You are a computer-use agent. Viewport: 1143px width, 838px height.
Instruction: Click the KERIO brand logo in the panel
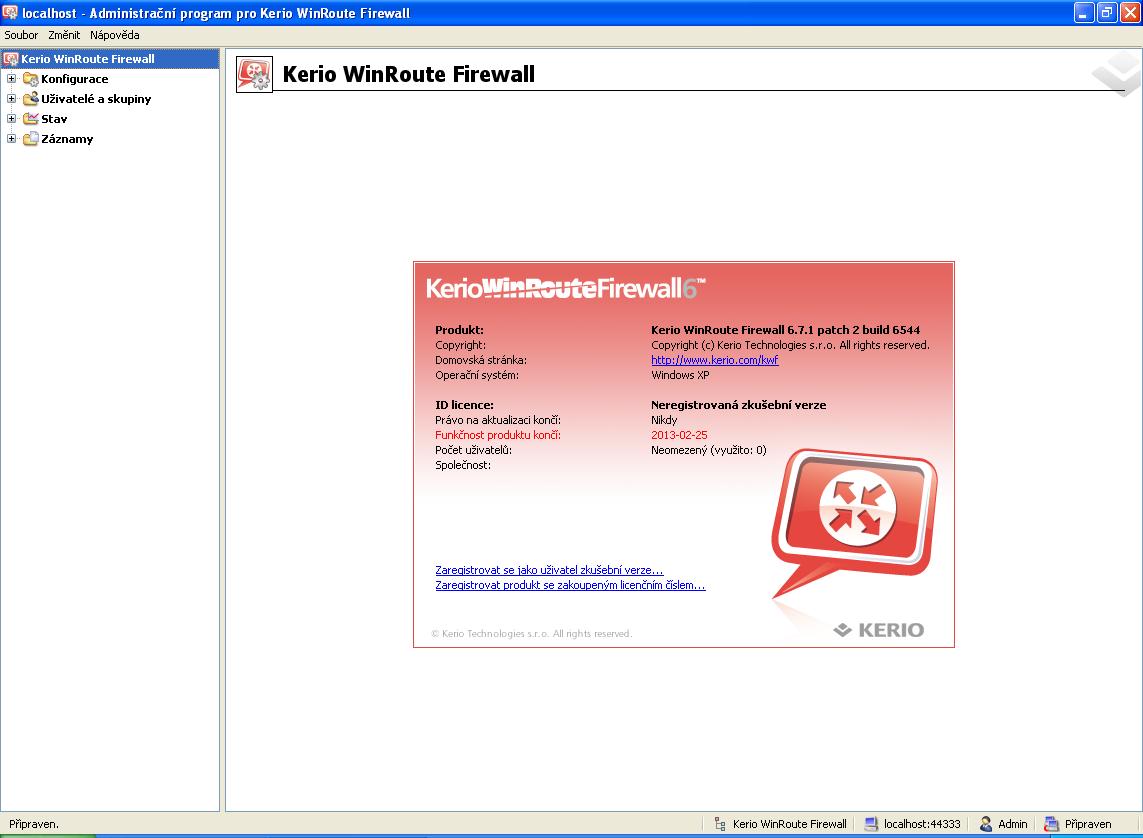[x=878, y=630]
